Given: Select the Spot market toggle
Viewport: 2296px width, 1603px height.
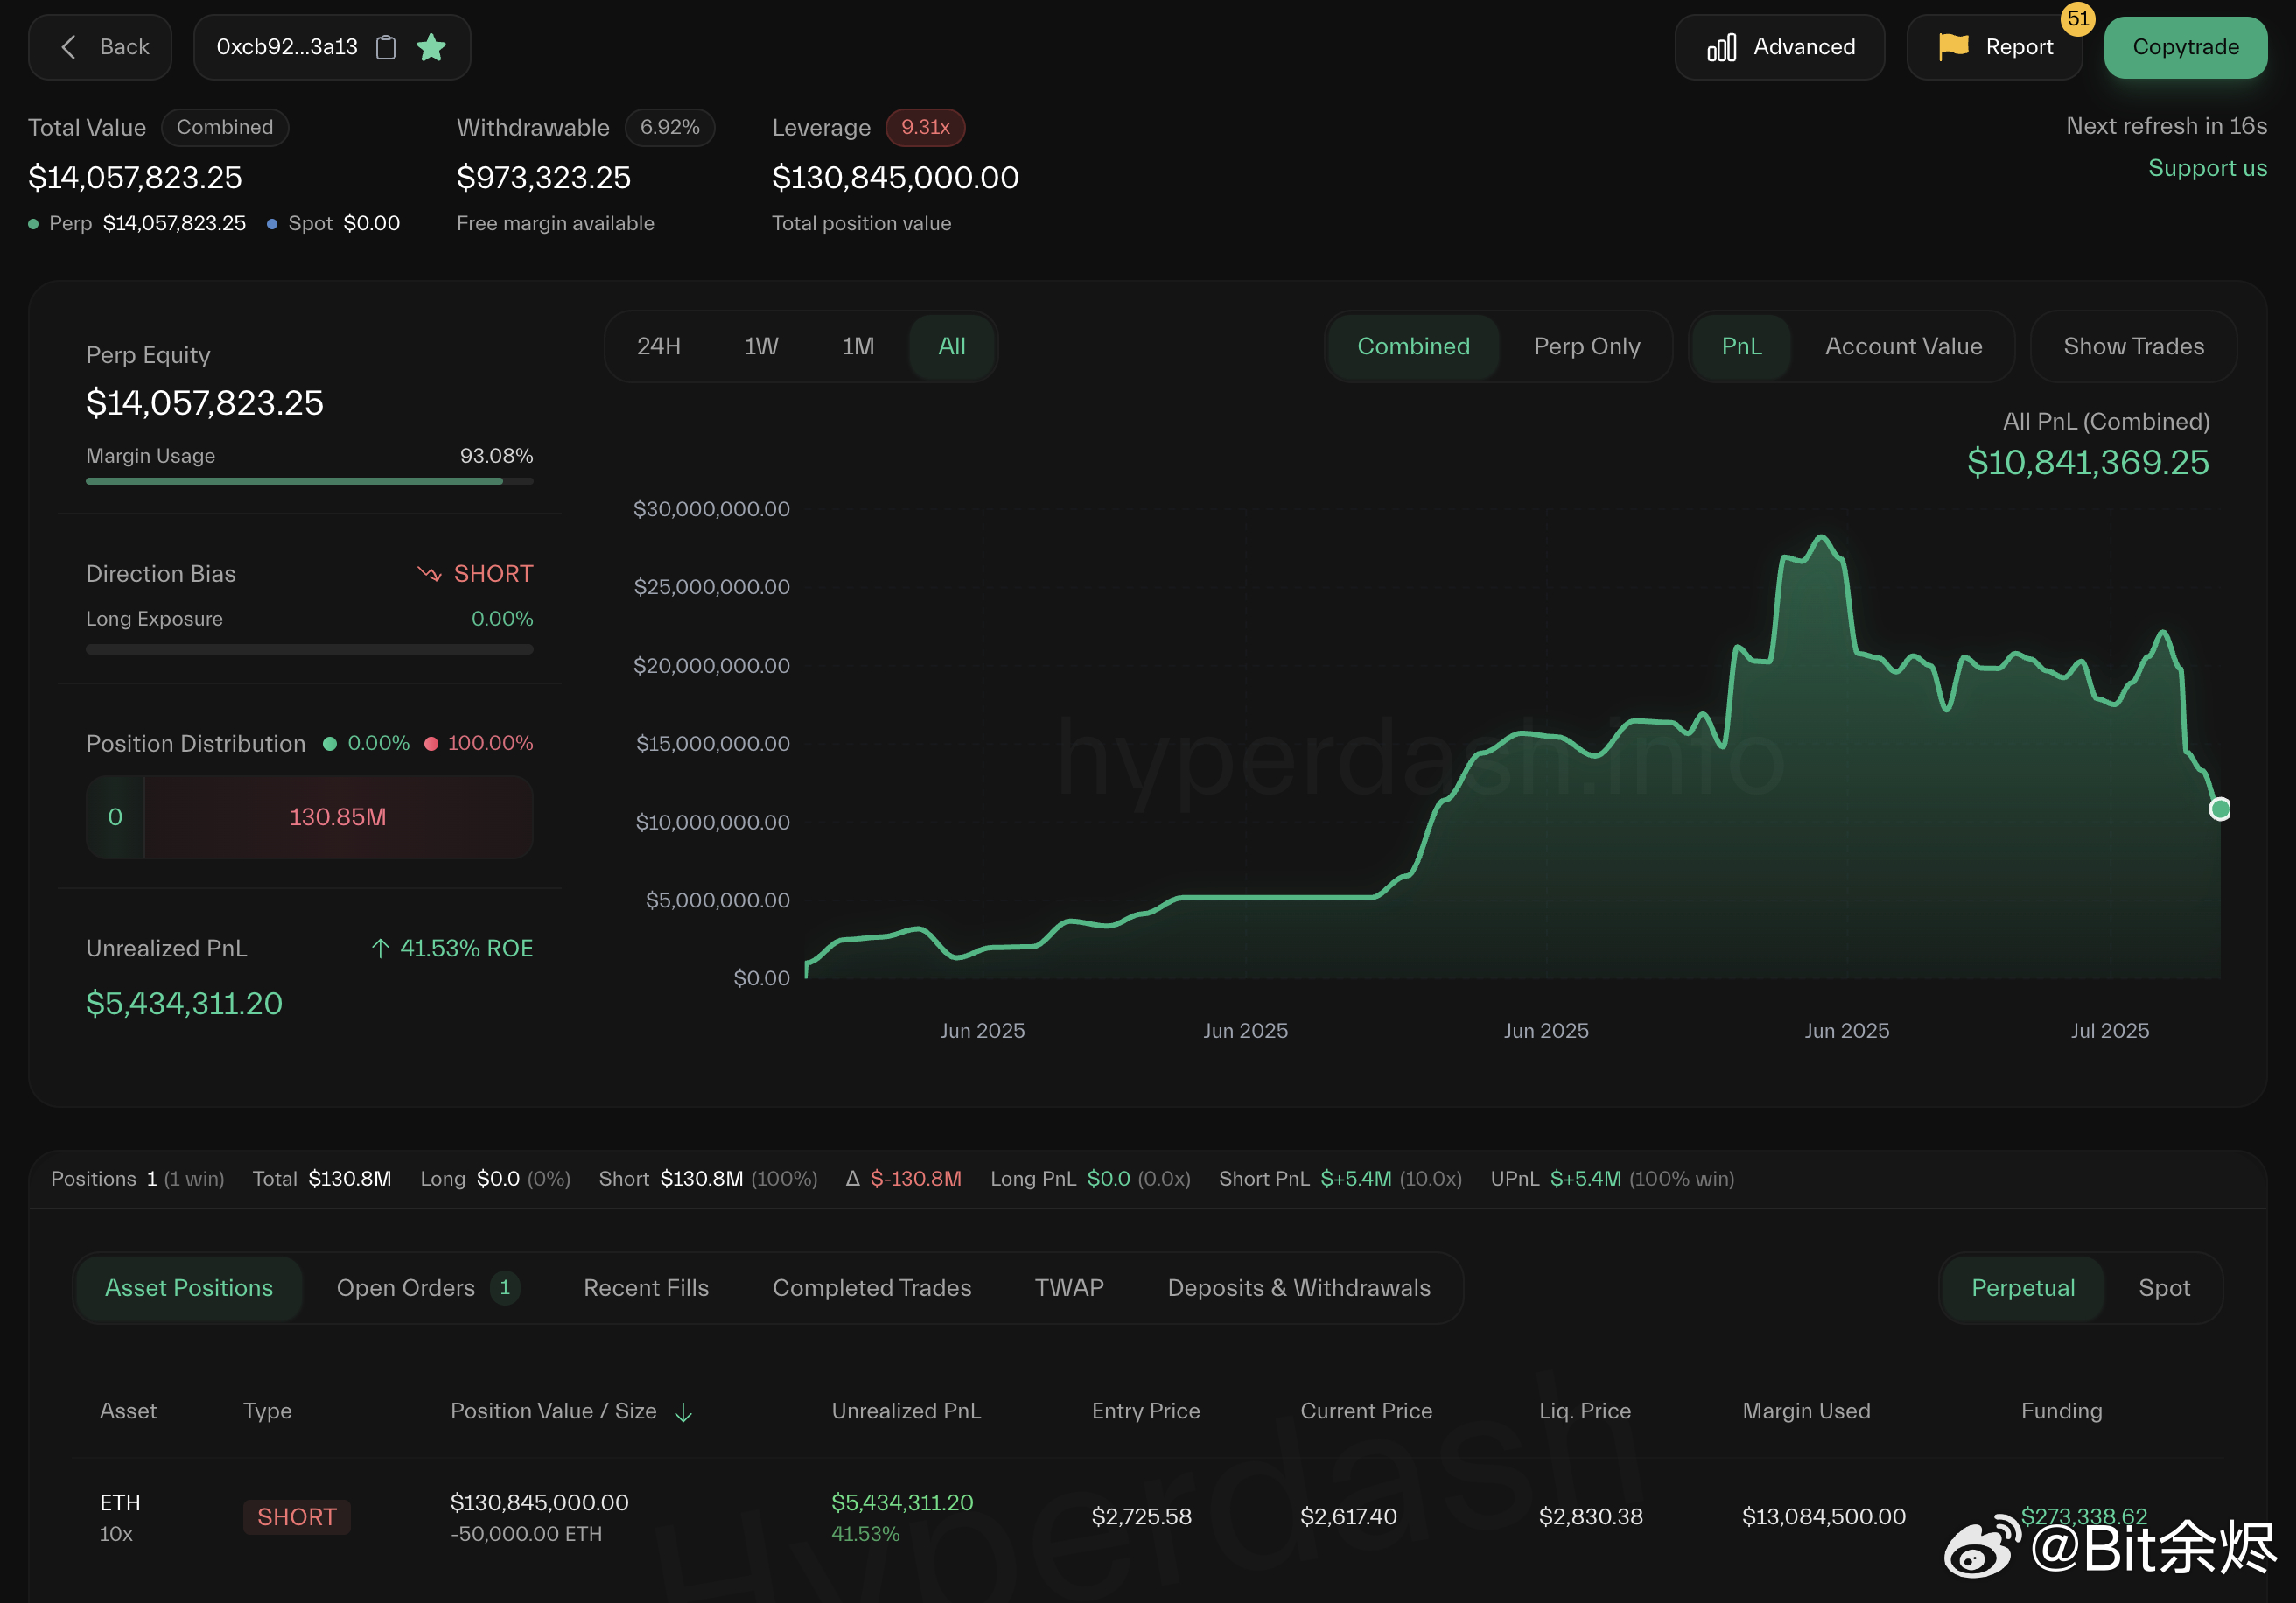Looking at the screenshot, I should point(2164,1288).
